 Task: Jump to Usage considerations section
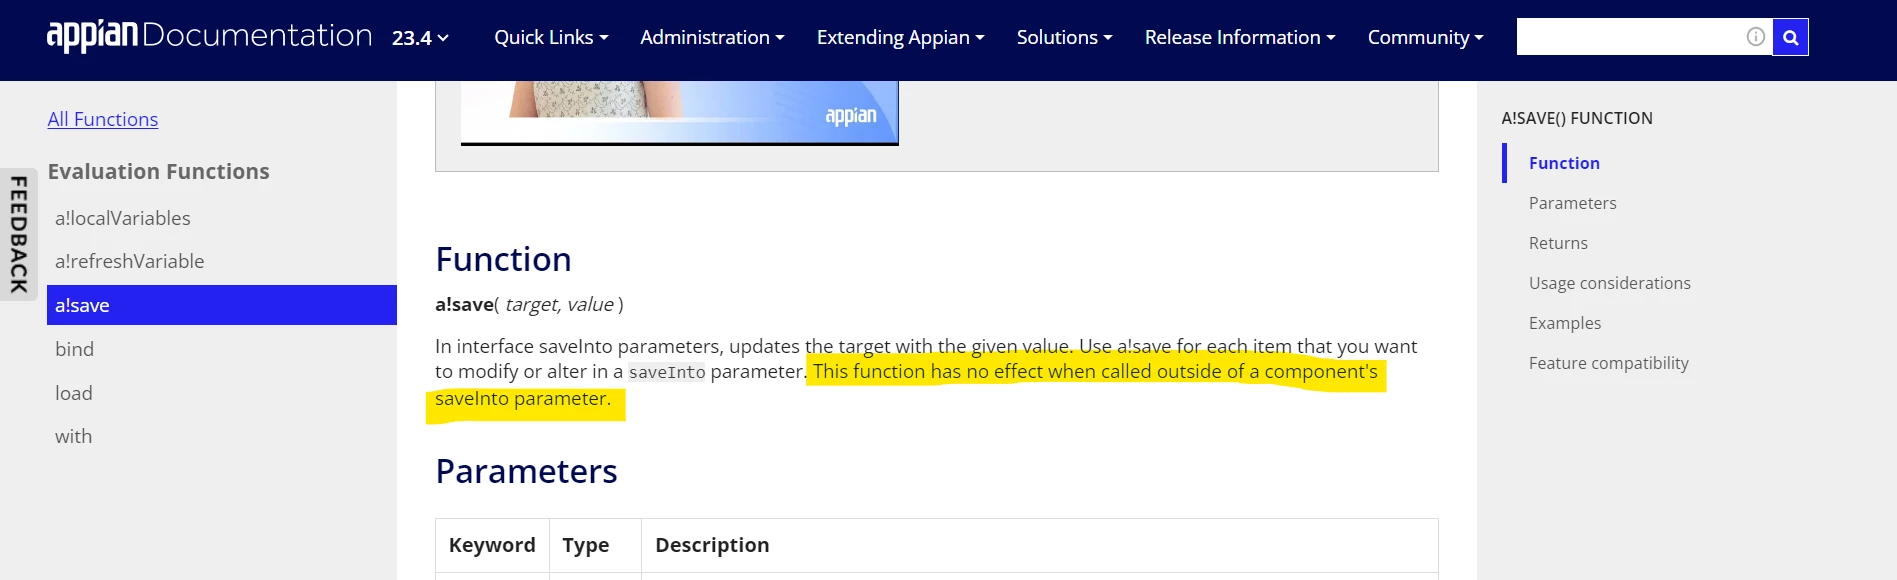pos(1609,283)
